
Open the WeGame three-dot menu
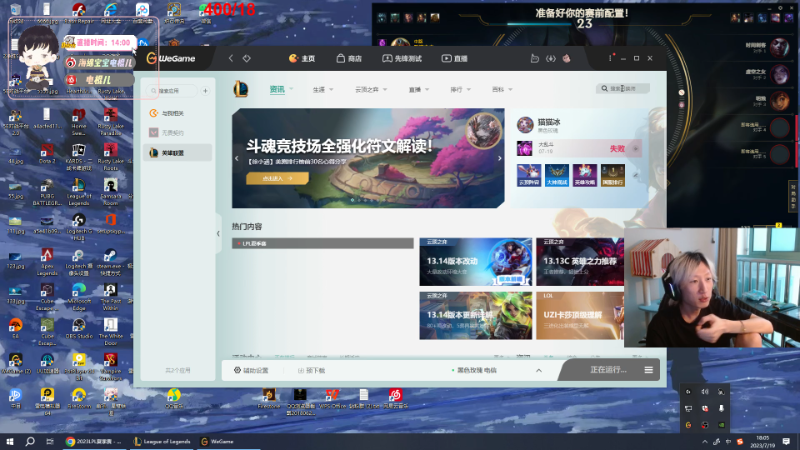click(x=610, y=58)
